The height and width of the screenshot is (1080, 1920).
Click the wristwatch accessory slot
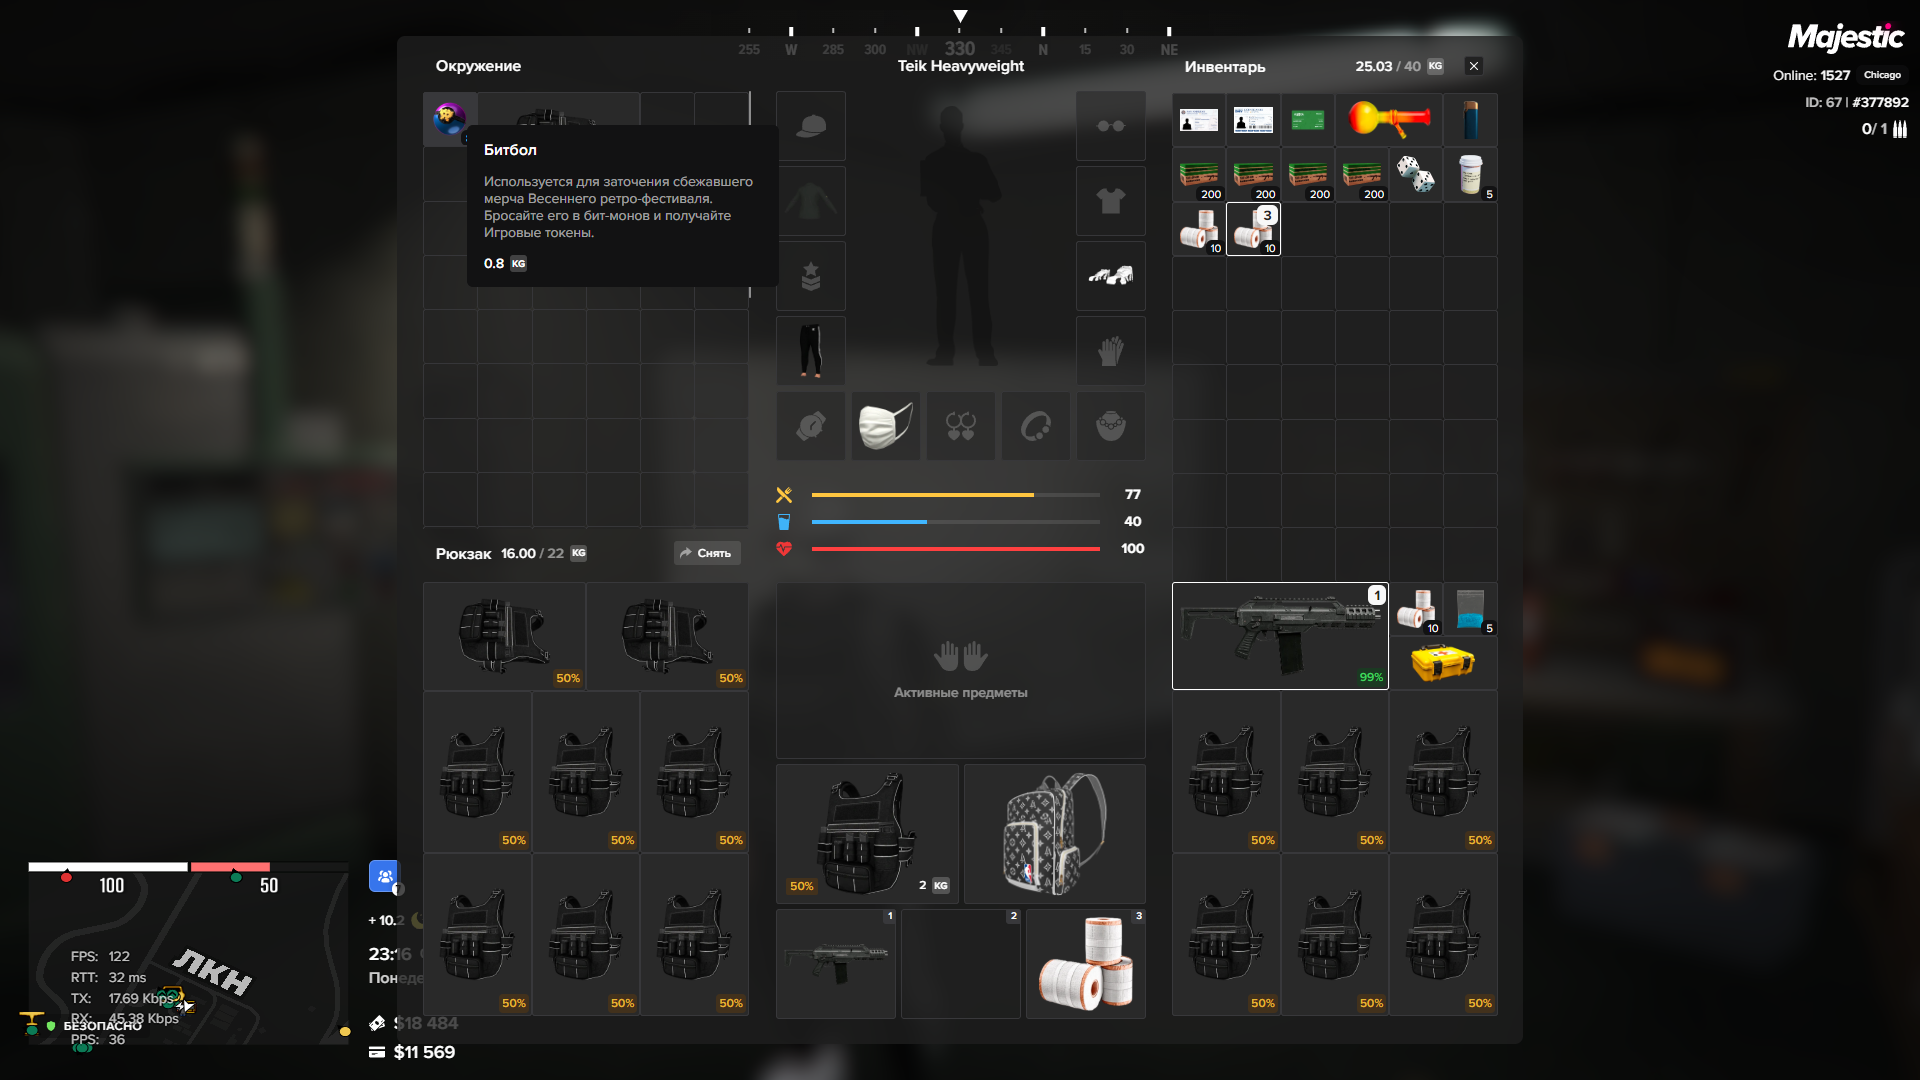[811, 426]
